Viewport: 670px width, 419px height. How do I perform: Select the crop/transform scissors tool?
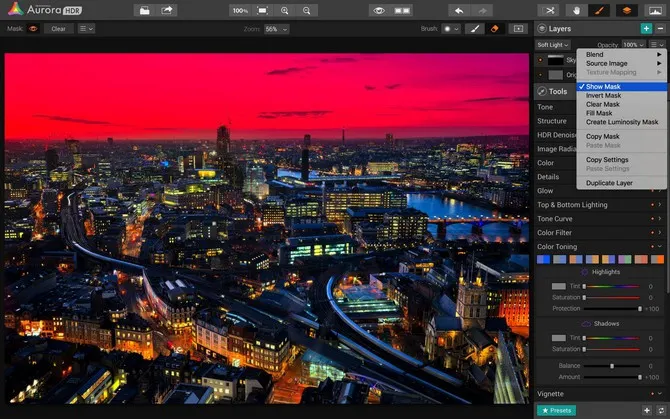[549, 10]
